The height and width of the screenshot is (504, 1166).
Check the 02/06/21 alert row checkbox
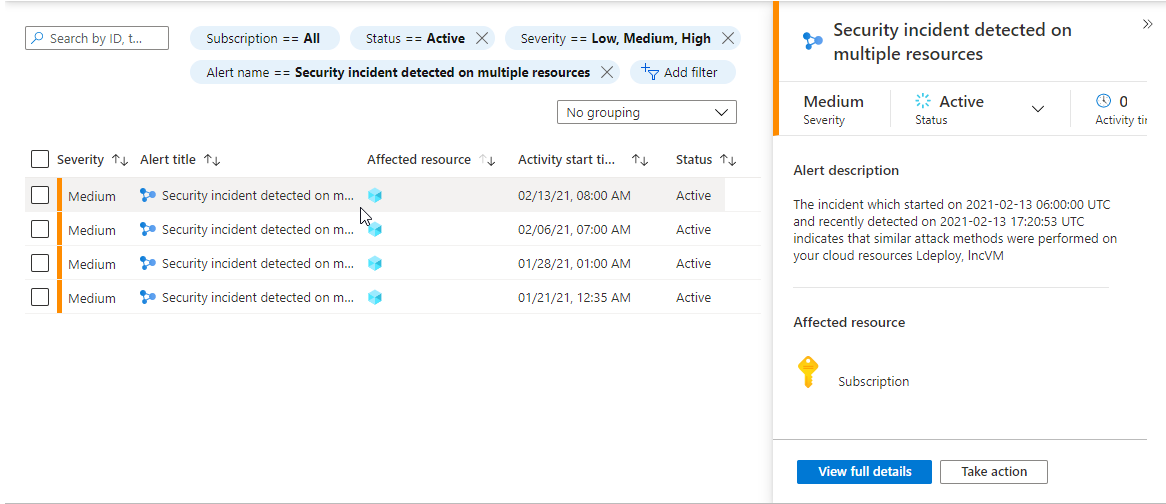(40, 230)
